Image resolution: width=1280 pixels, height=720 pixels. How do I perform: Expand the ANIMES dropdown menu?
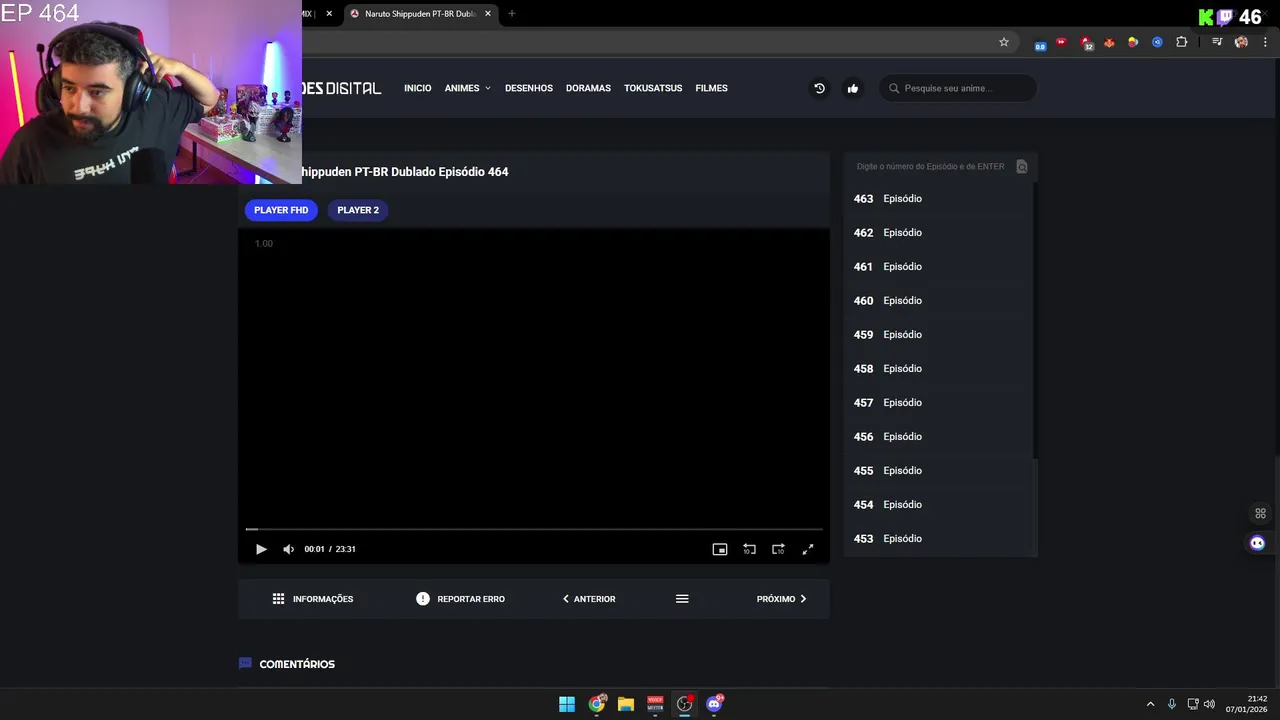pos(468,88)
